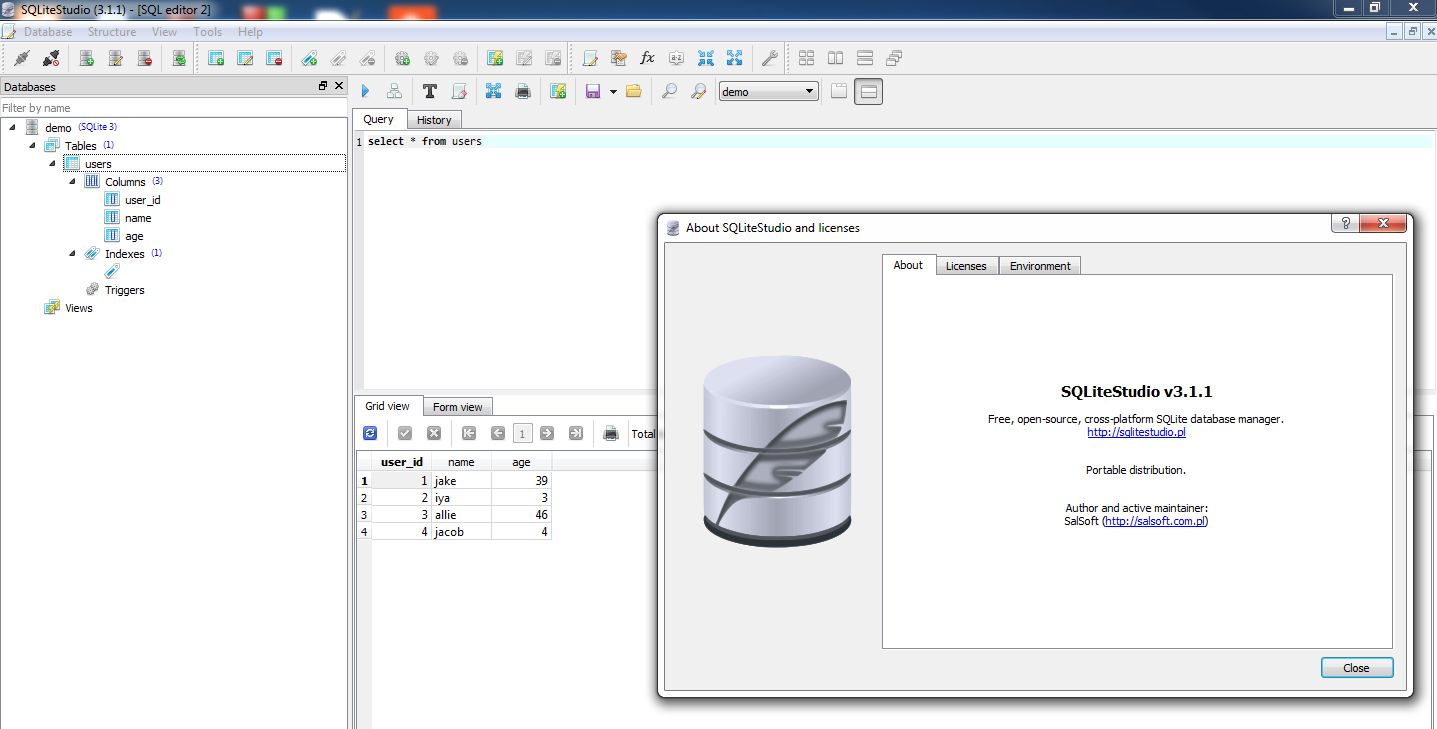
Task: Switch to the Licenses tab
Action: tap(965, 265)
